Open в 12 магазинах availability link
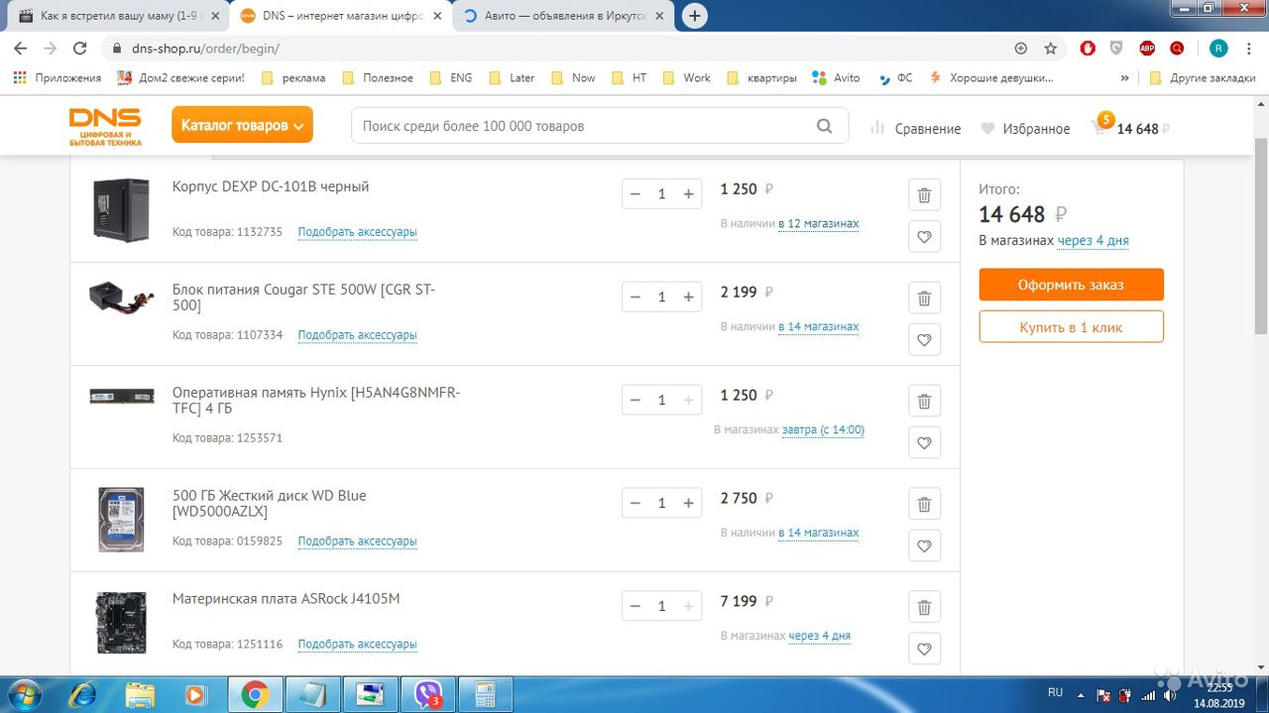This screenshot has width=1269, height=713. 818,224
